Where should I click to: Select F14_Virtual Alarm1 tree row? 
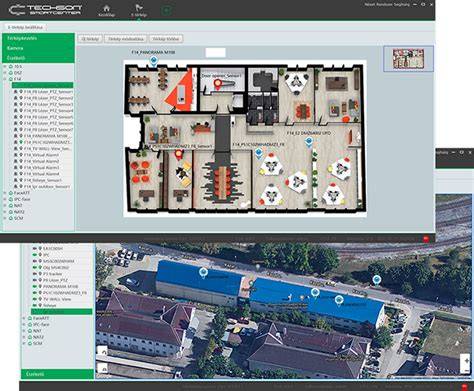pyautogui.click(x=43, y=155)
